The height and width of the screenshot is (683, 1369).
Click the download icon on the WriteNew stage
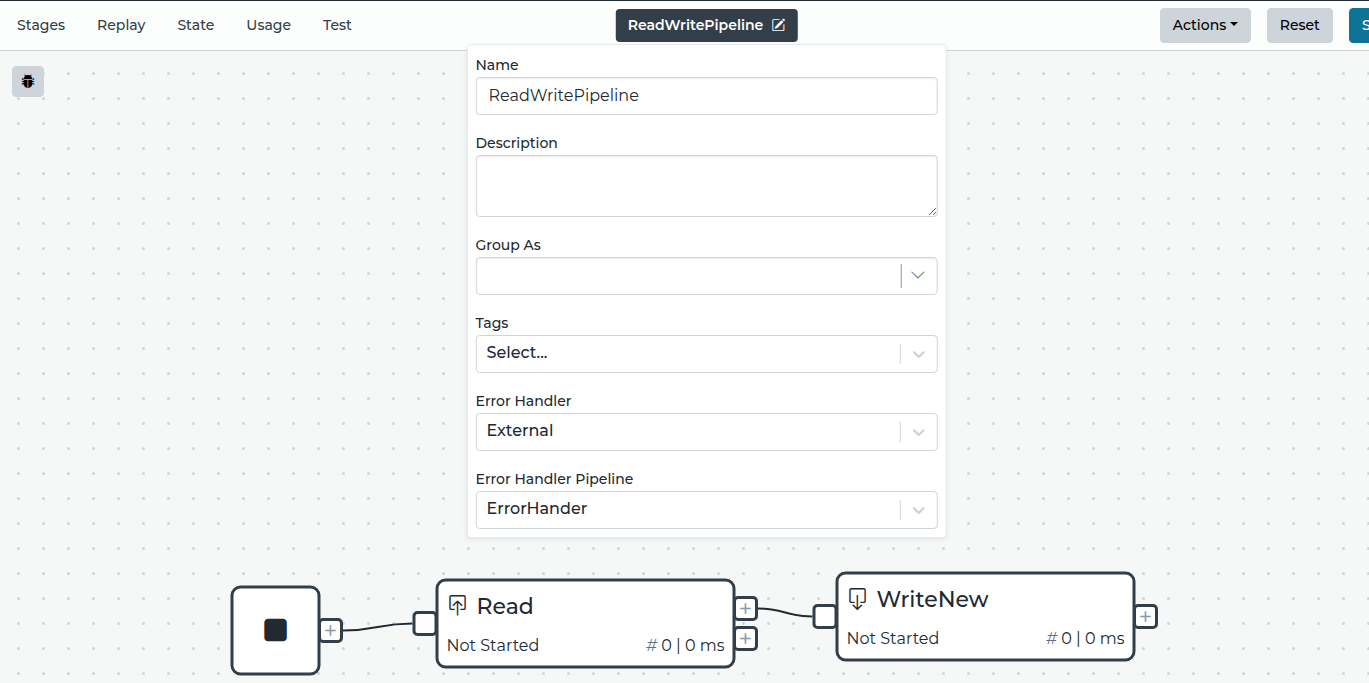pos(856,598)
